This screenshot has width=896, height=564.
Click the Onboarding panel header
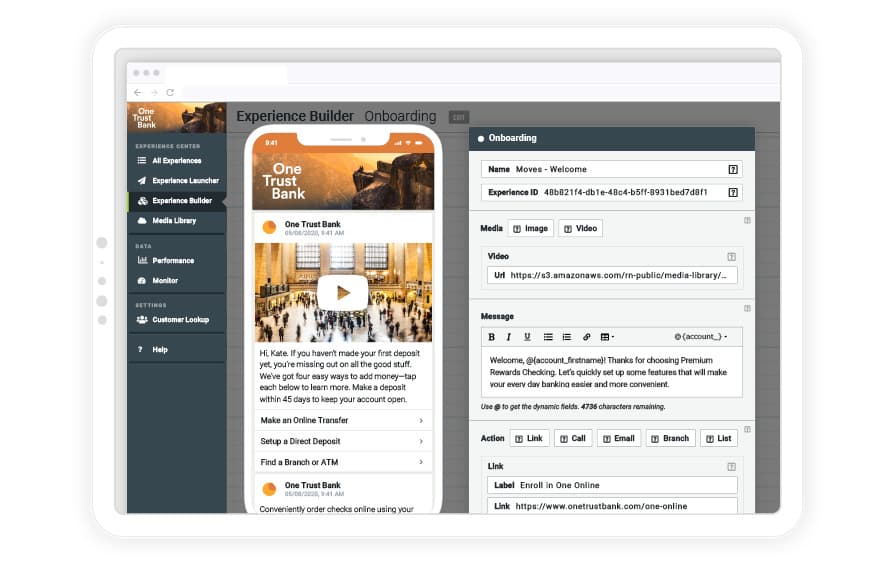tap(611, 139)
